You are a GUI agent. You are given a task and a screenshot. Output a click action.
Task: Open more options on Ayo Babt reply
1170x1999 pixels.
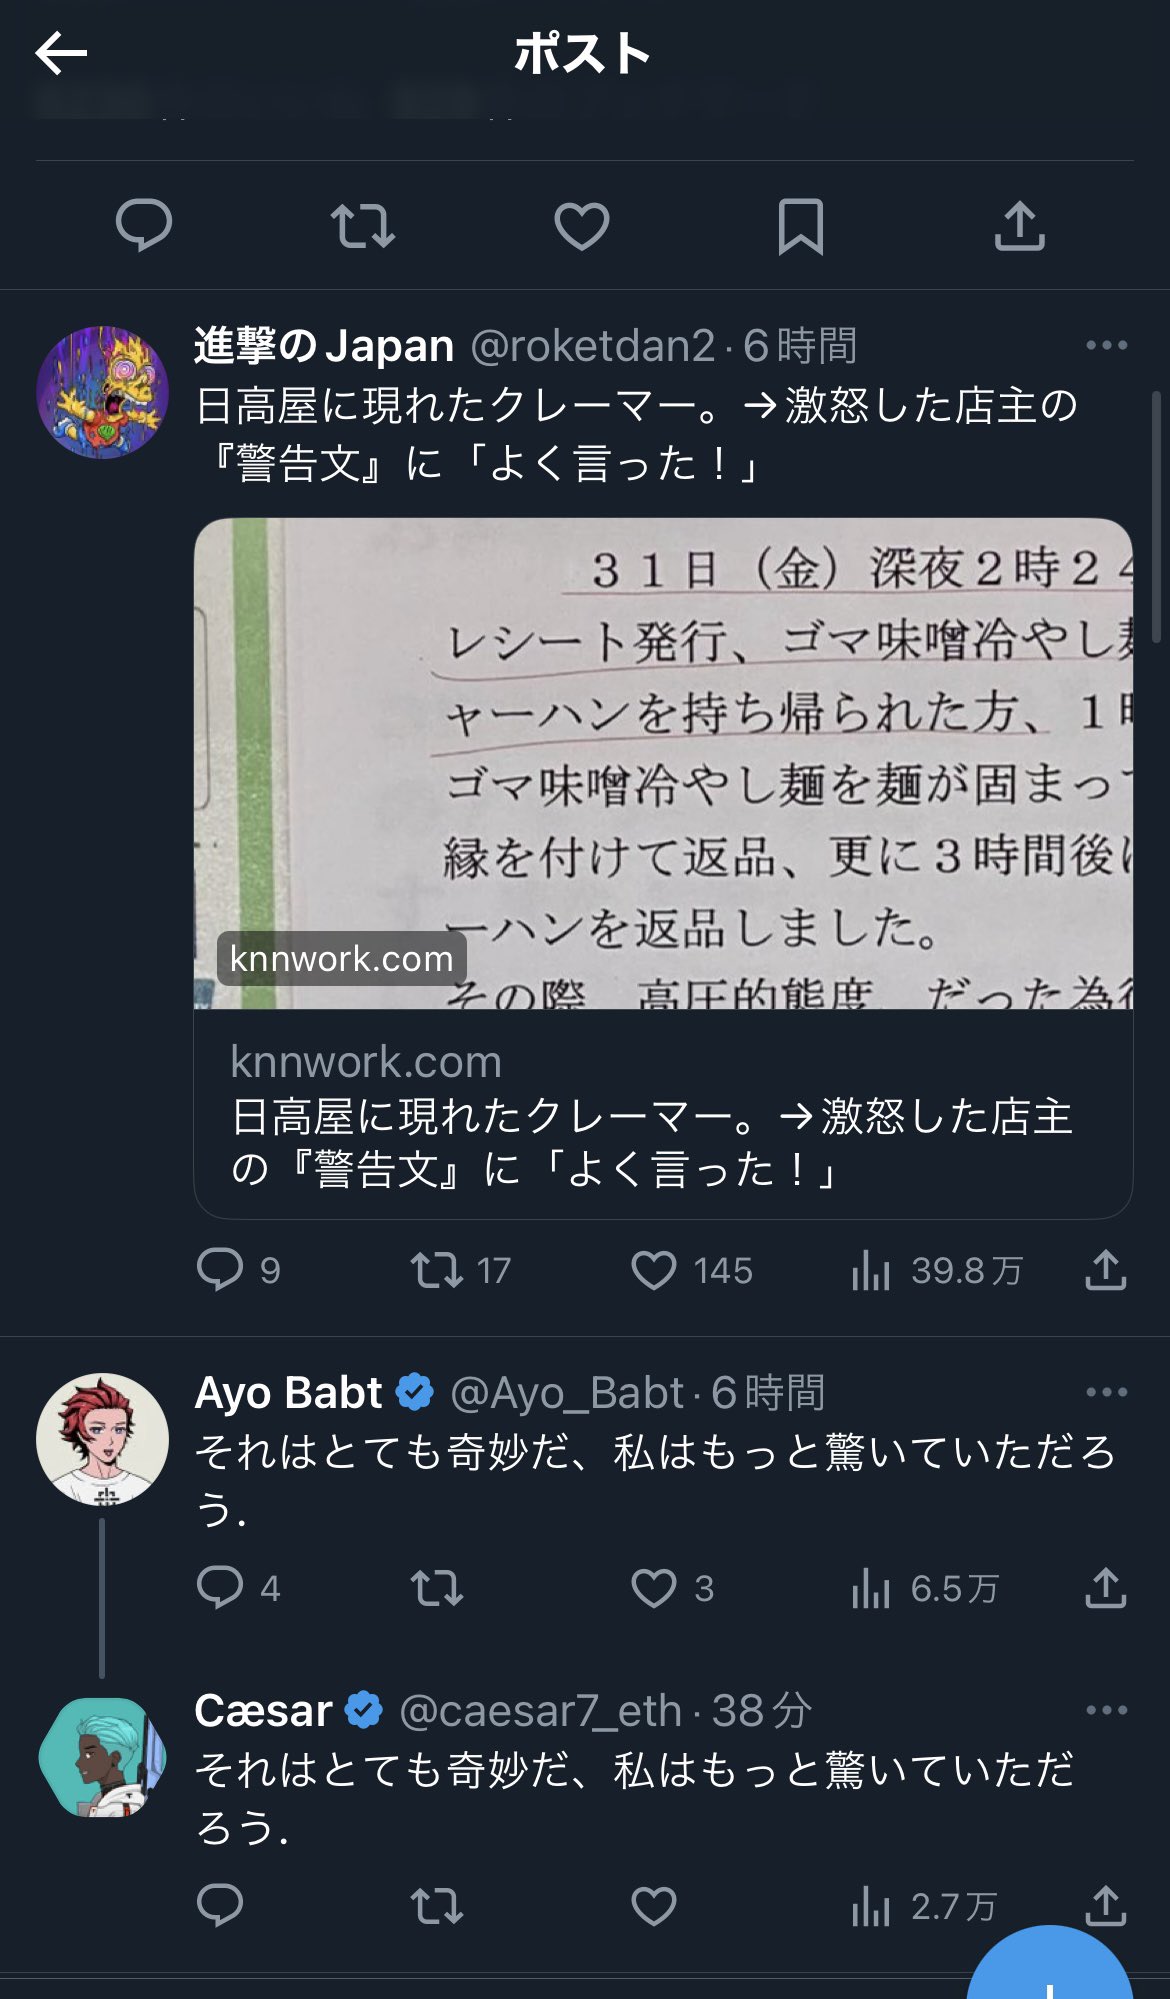coord(1106,1392)
